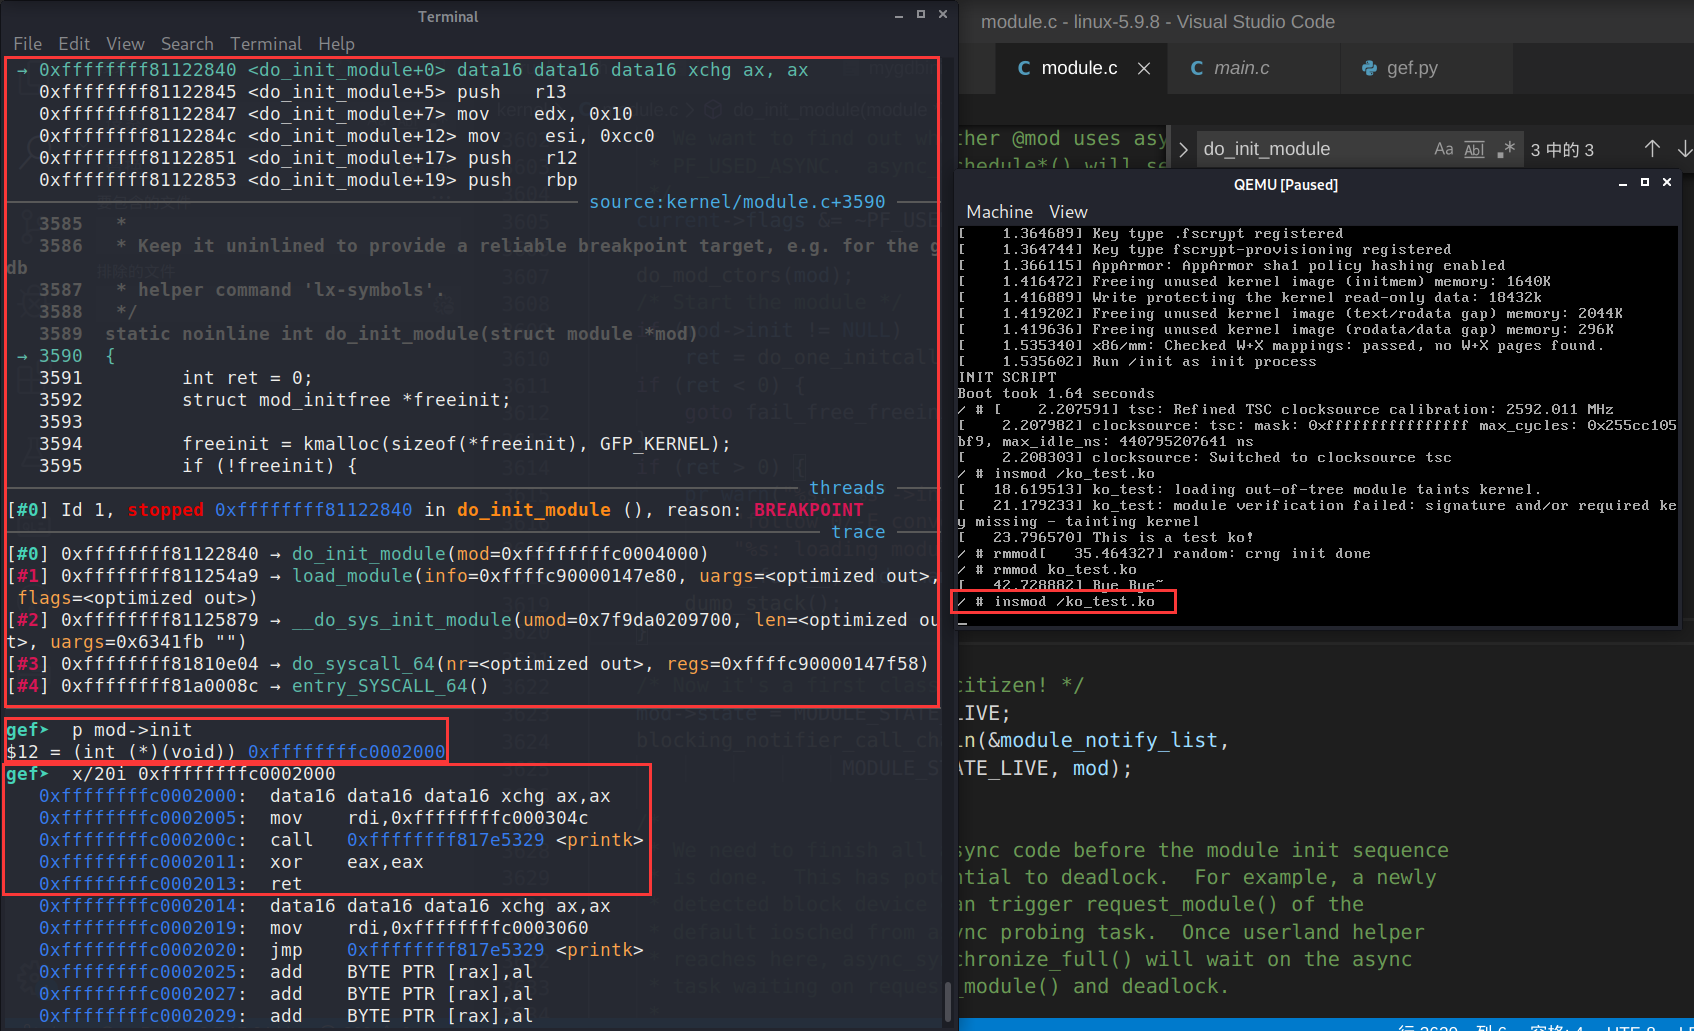1694x1031 pixels.
Task: Go to previous find match arrow
Action: tap(1652, 149)
